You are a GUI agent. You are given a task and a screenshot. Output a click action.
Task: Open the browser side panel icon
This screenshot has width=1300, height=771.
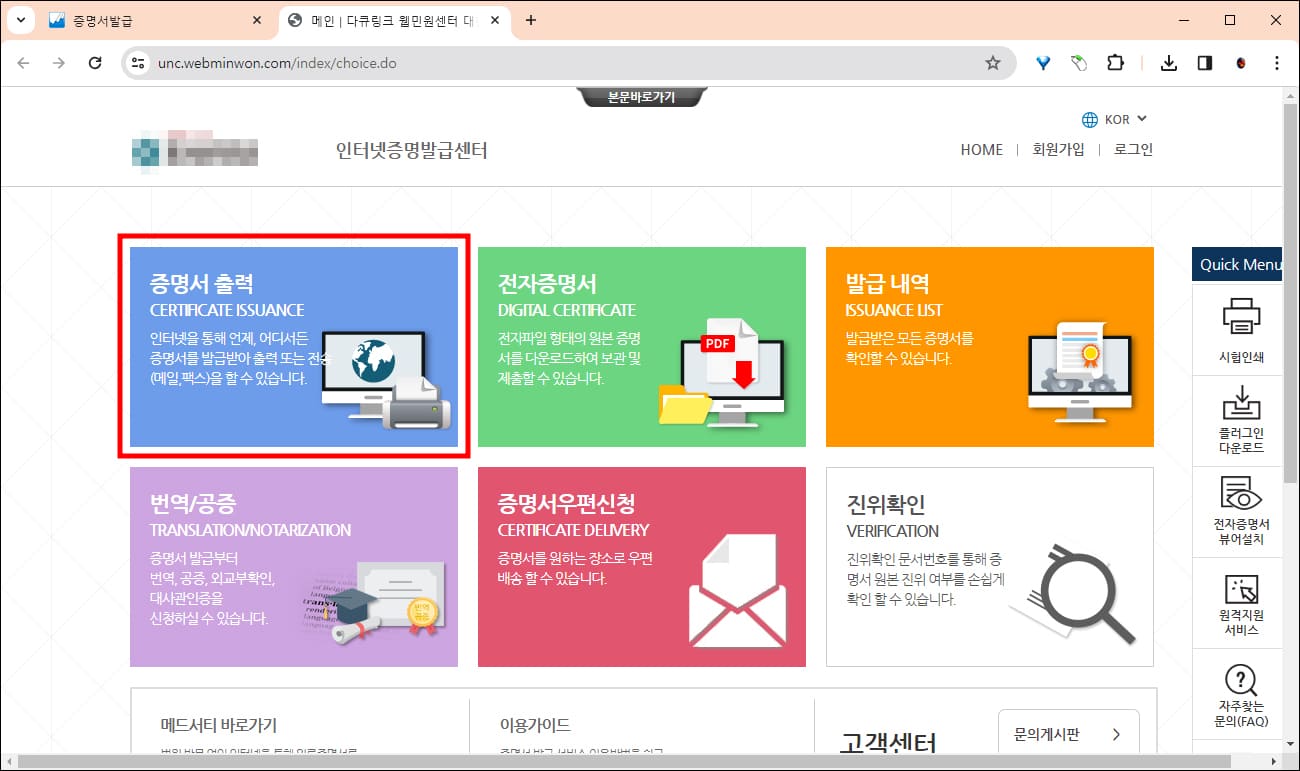pyautogui.click(x=1205, y=62)
